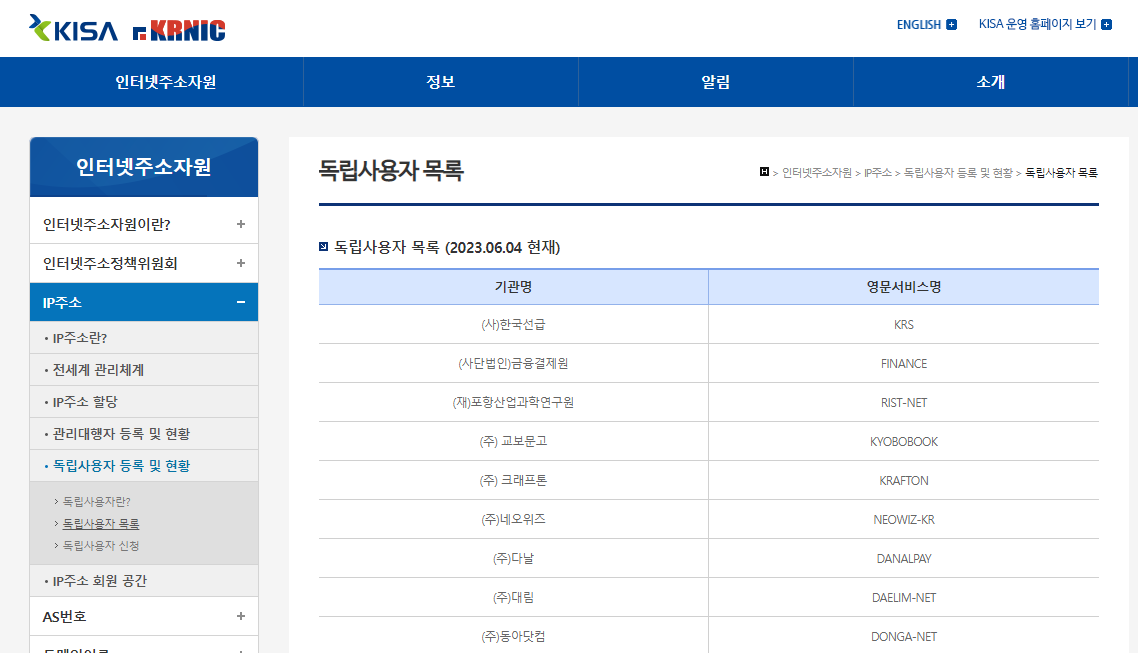The height and width of the screenshot is (653, 1138).
Task: Select the KRS table cell
Action: point(904,324)
